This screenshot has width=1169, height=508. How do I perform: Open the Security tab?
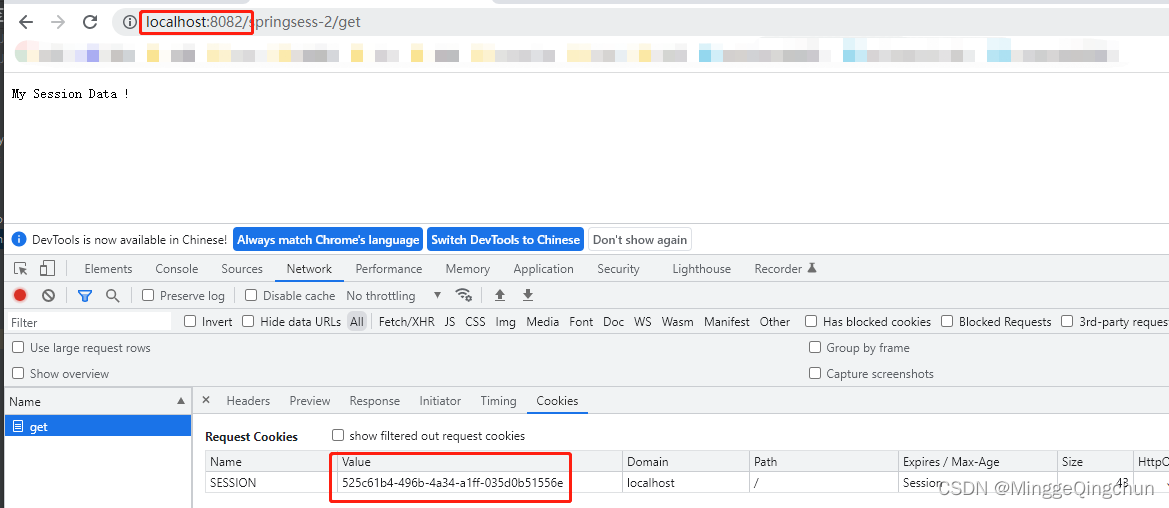coord(618,269)
